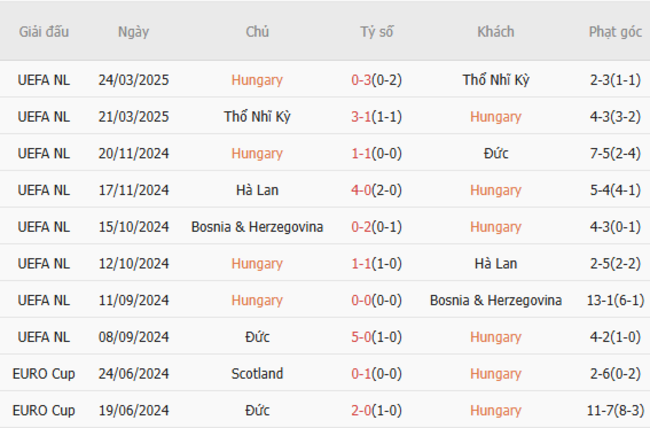
Task: Click the date 19/06/2024
Action: pos(133,410)
